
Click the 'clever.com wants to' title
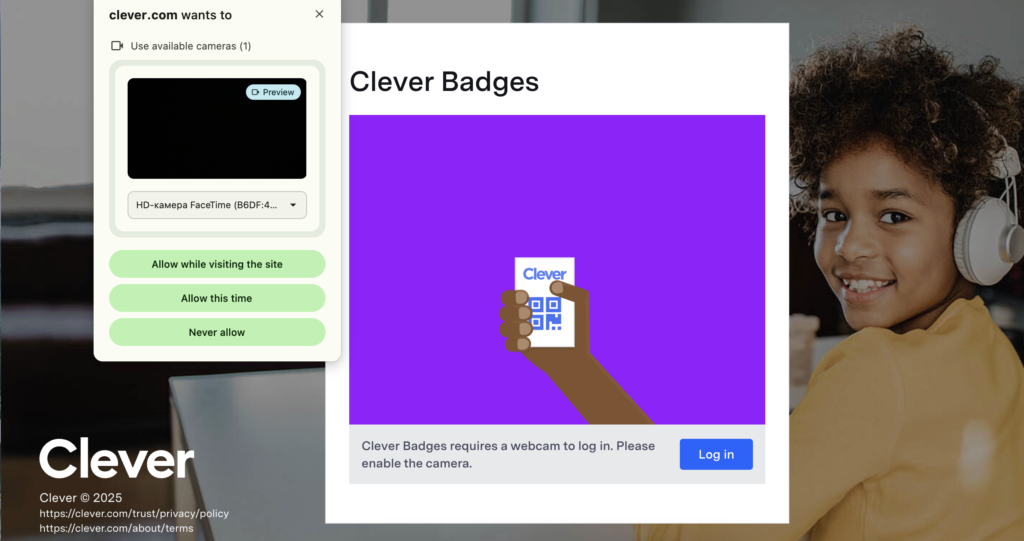[170, 15]
